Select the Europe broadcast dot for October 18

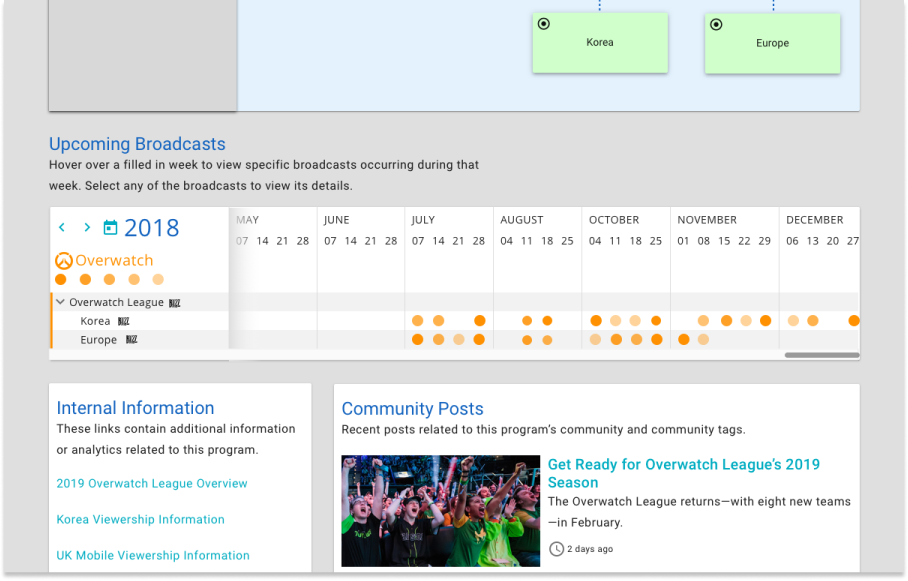click(x=636, y=339)
